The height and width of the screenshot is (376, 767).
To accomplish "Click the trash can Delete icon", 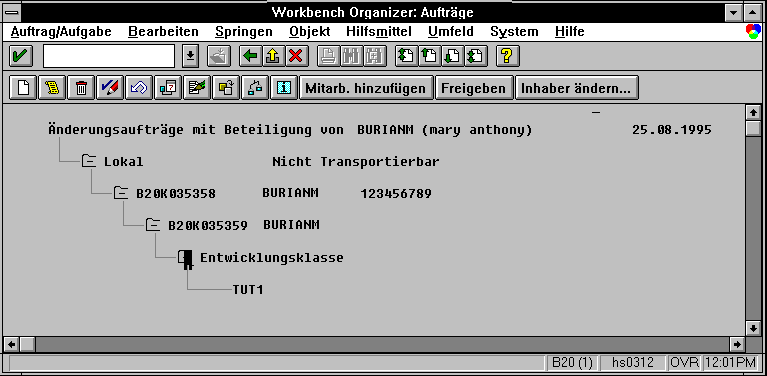I will point(81,88).
